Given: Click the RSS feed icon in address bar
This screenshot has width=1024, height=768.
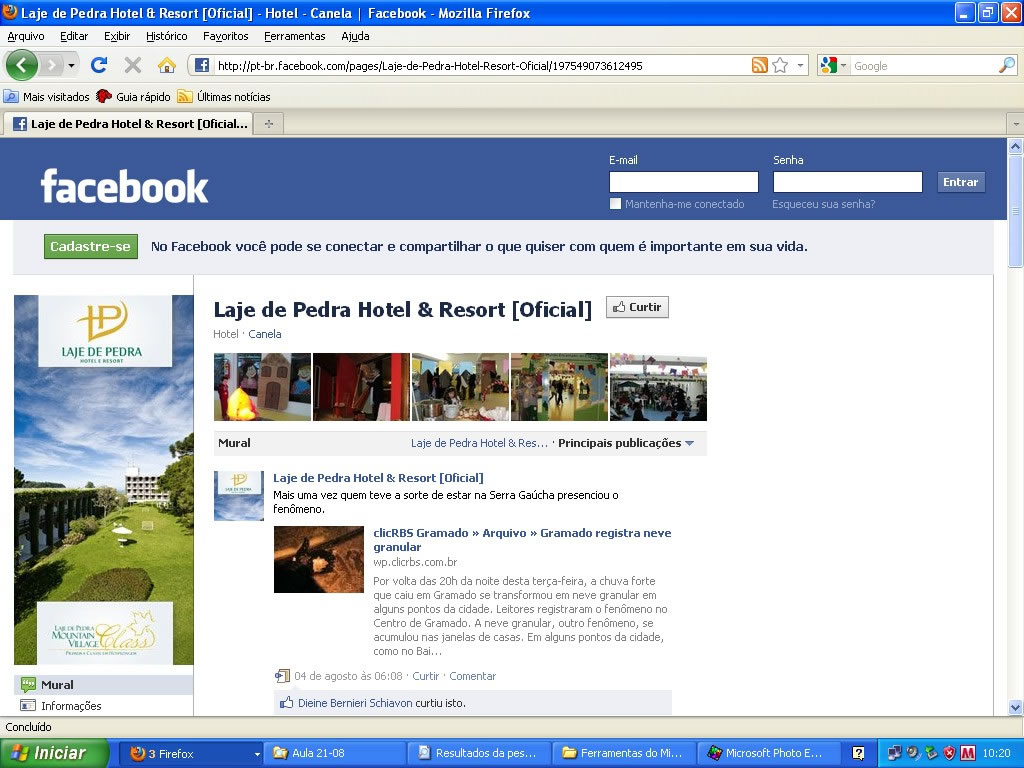Looking at the screenshot, I should click(760, 65).
